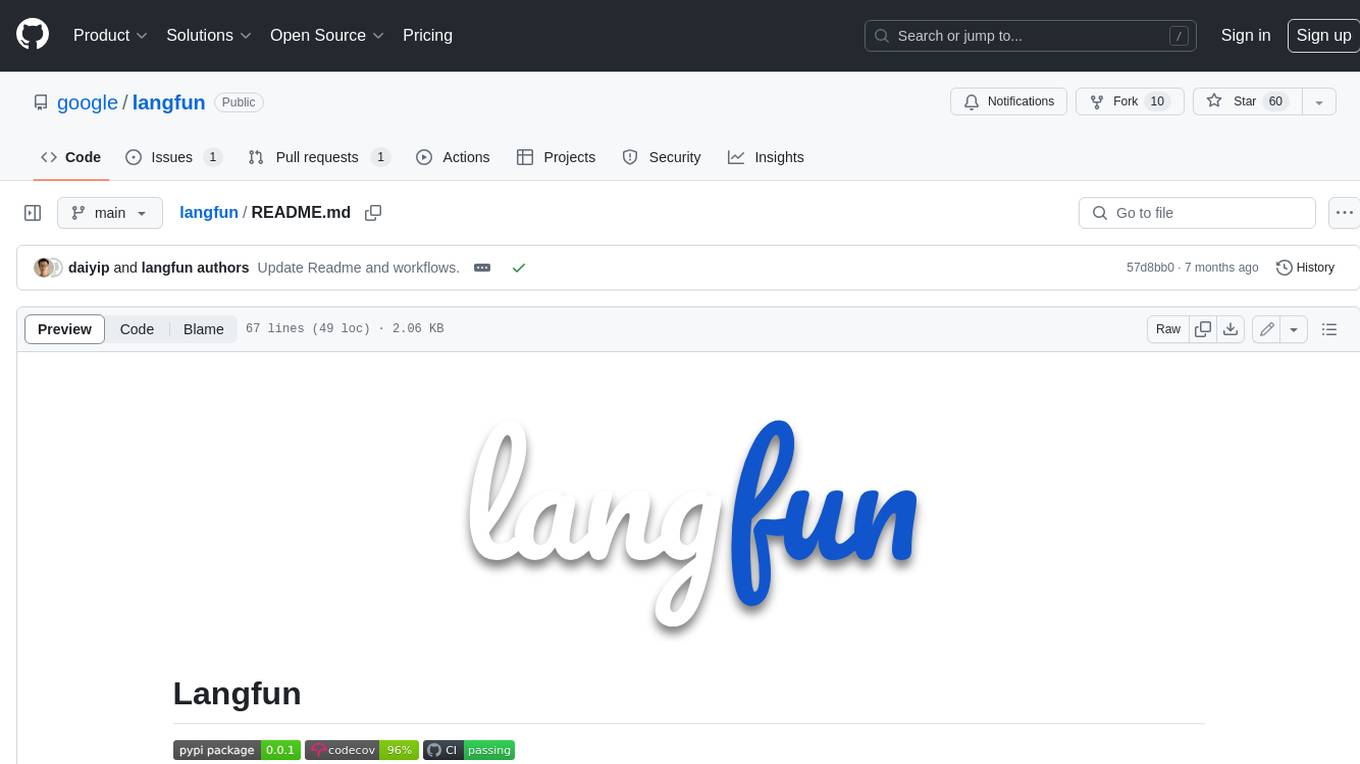Go to google owner profile
This screenshot has width=1360, height=764.
(87, 102)
